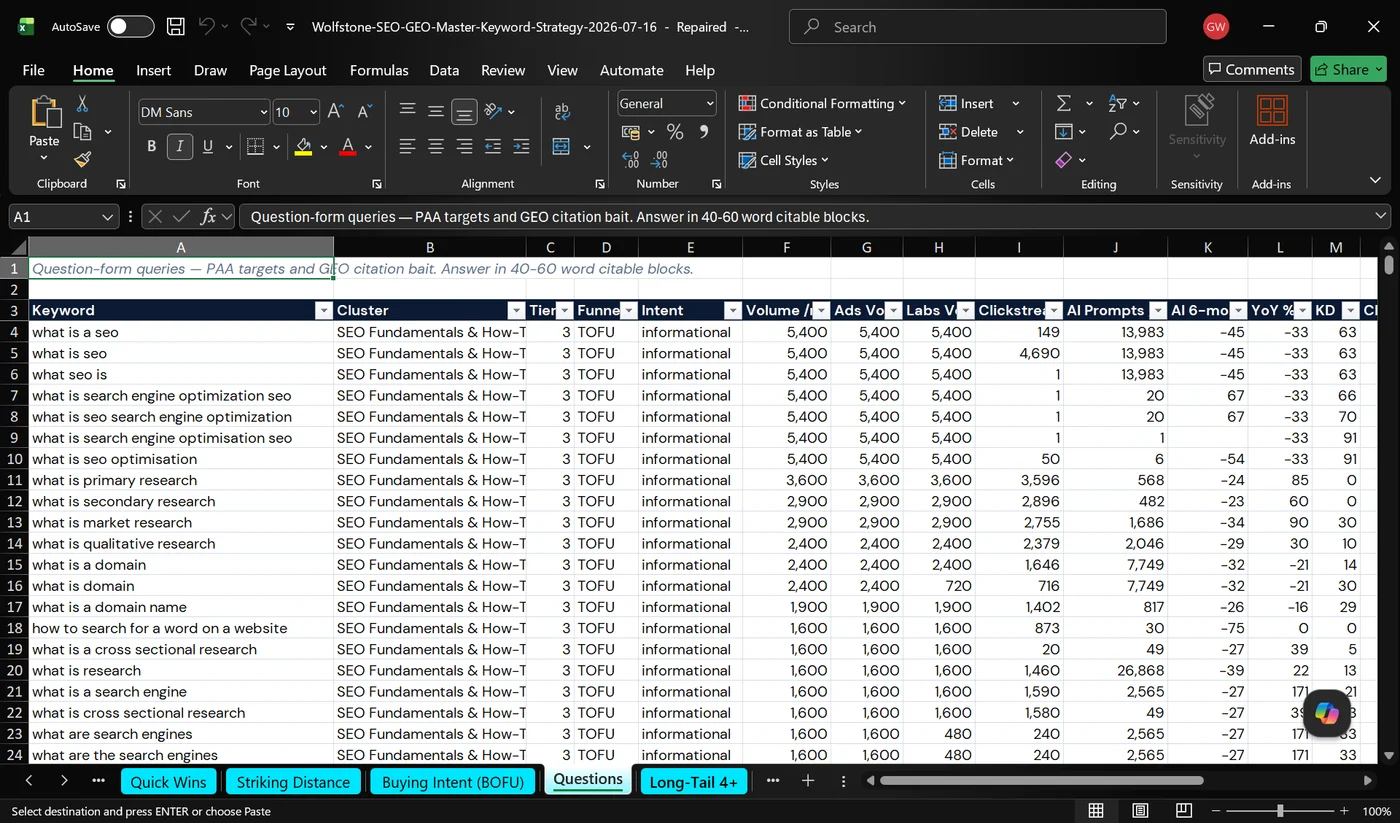This screenshot has width=1400, height=823.
Task: Open the Insert ribbon tab
Action: 153,70
